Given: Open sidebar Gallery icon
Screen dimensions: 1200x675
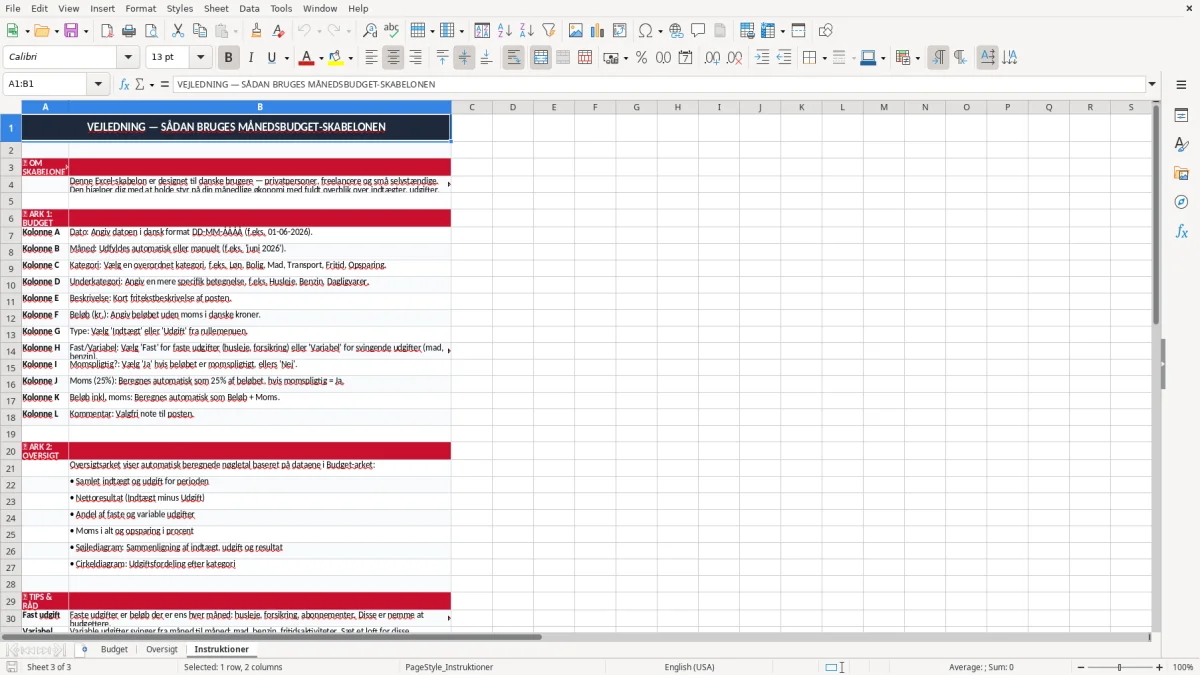Looking at the screenshot, I should [x=1181, y=173].
